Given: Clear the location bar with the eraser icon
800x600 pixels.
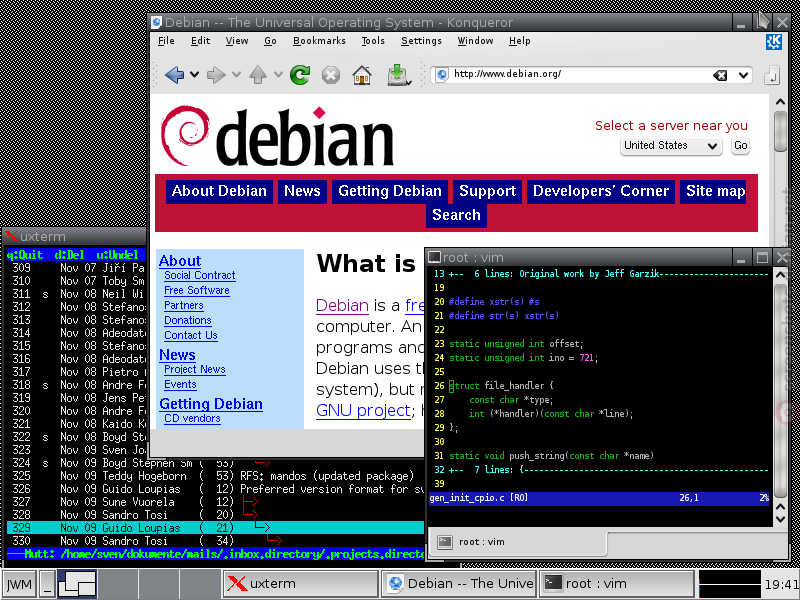Looking at the screenshot, I should point(720,76).
